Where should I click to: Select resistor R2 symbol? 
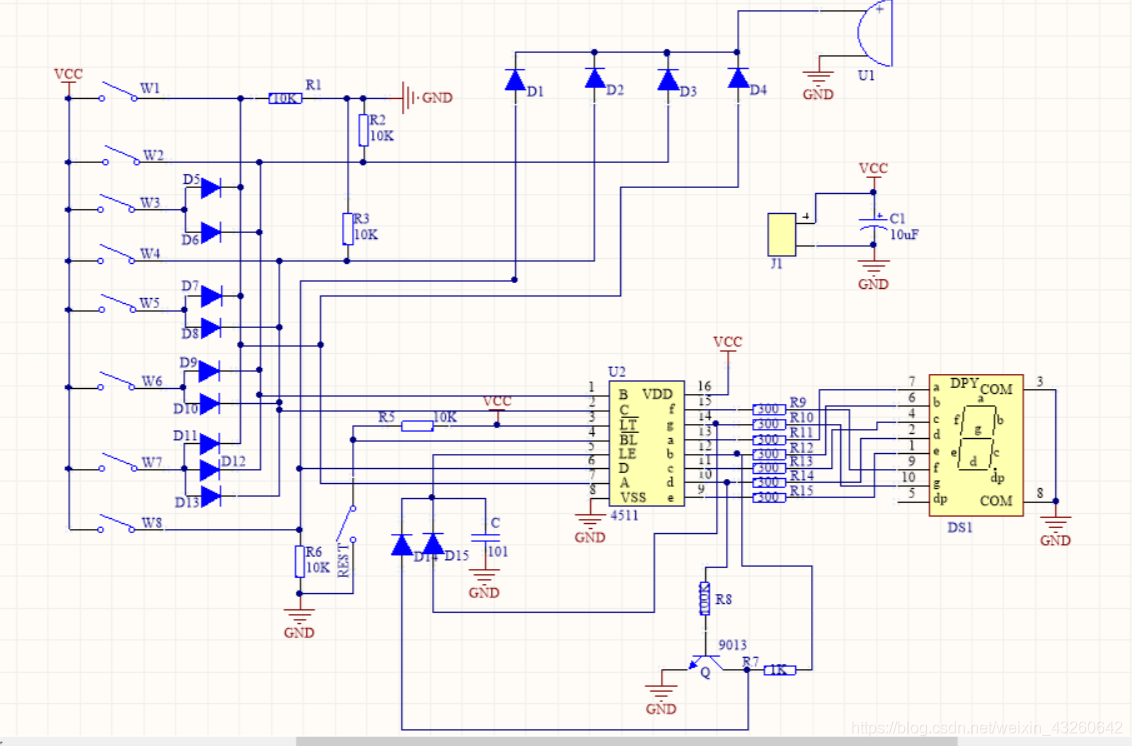point(363,130)
